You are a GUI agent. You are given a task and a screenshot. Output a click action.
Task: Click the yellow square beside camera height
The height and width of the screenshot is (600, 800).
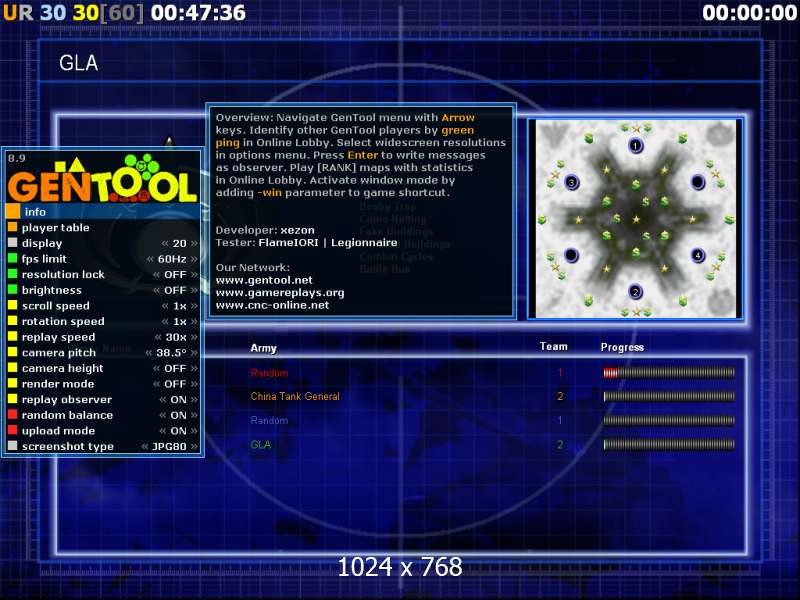13,368
